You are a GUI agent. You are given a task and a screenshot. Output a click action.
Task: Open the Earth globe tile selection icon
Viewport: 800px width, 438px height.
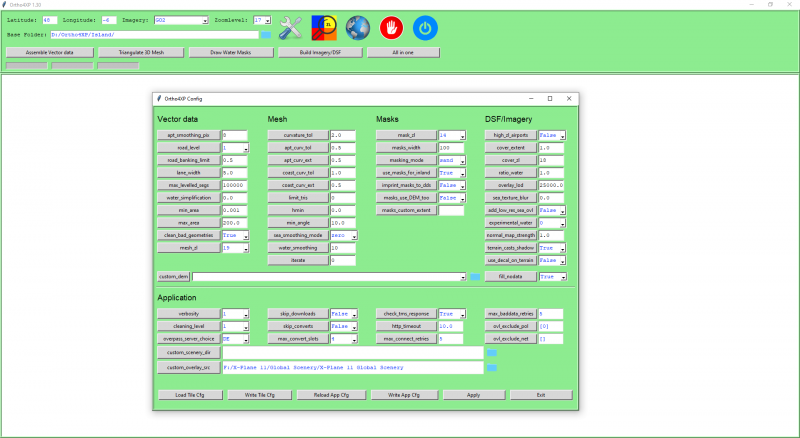[x=358, y=28]
